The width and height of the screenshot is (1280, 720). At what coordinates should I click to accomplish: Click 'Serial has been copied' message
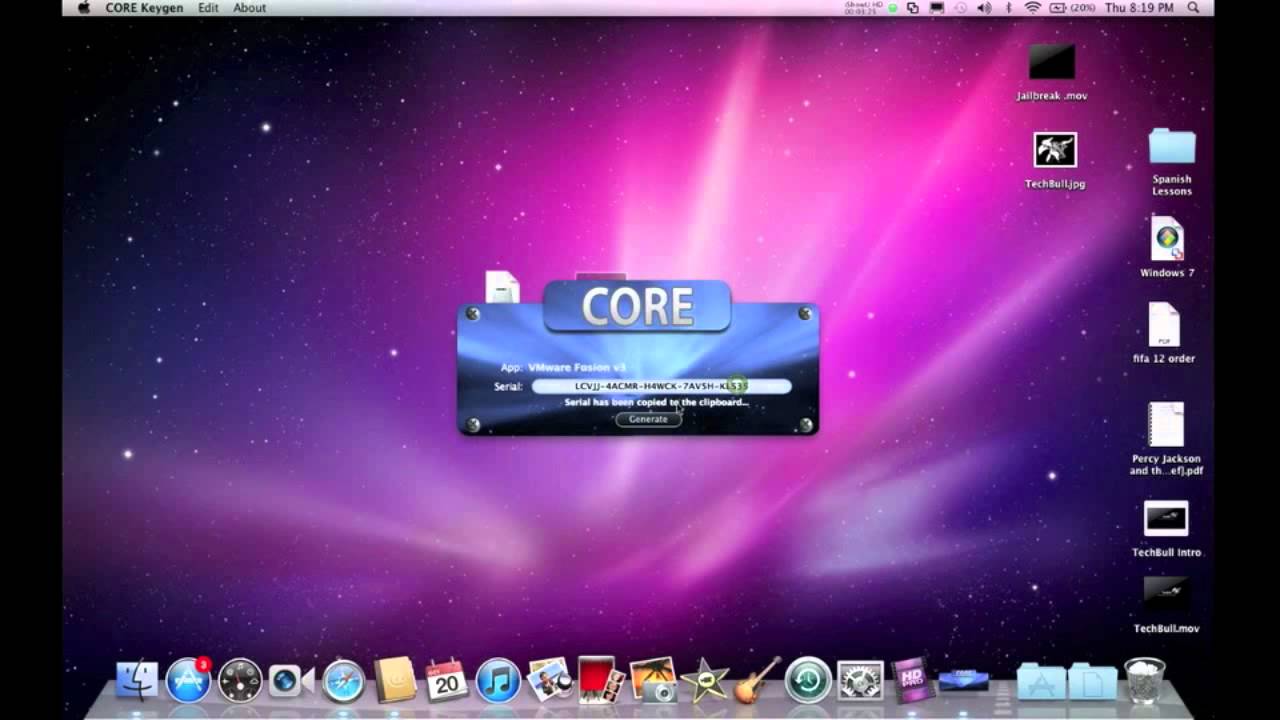[x=656, y=402]
